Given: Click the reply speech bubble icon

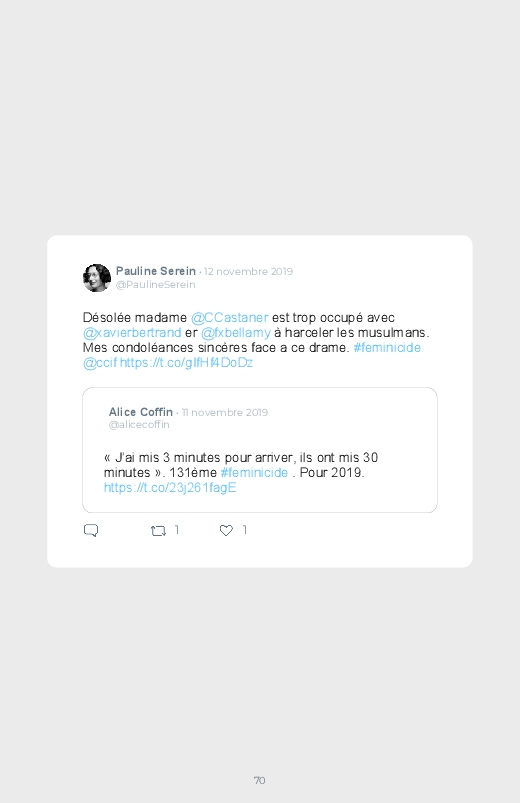Looking at the screenshot, I should (91, 531).
